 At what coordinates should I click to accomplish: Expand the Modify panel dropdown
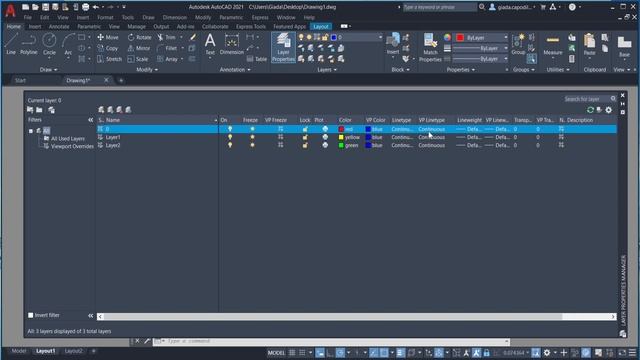point(147,70)
